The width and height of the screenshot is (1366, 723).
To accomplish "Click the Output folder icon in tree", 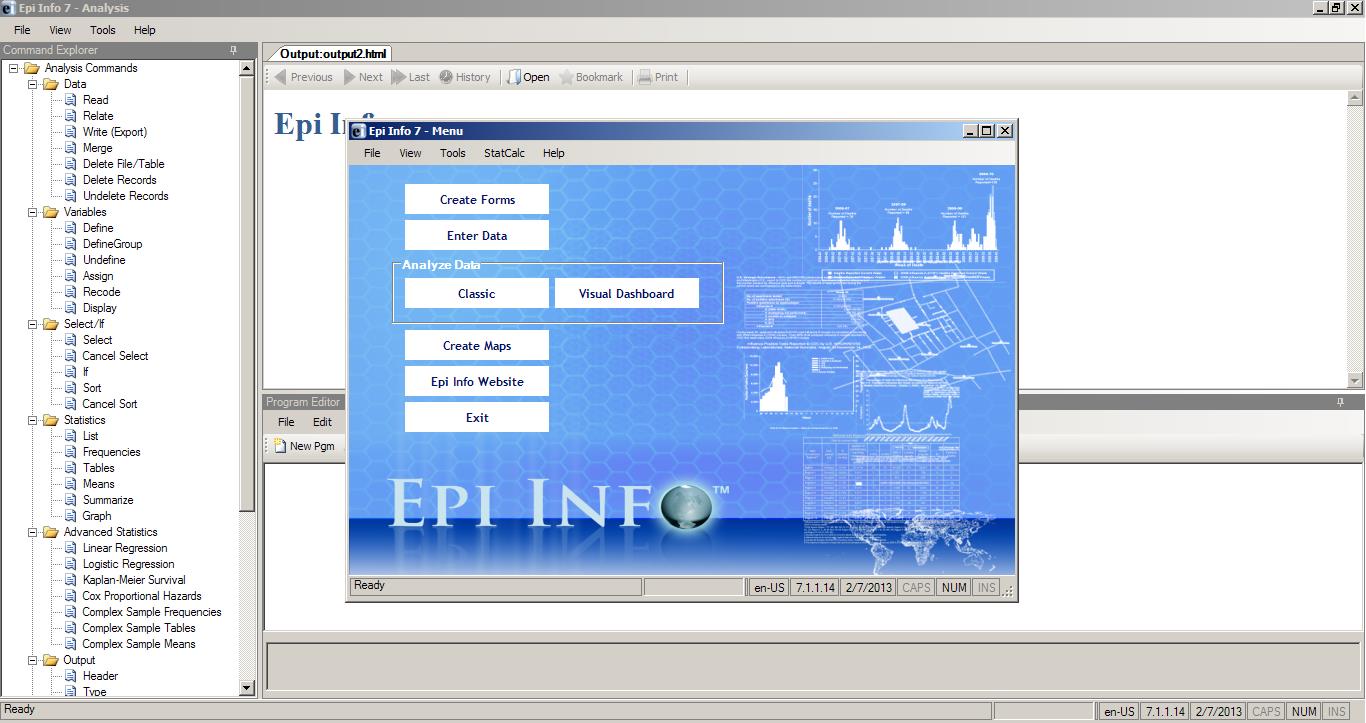I will pos(51,660).
